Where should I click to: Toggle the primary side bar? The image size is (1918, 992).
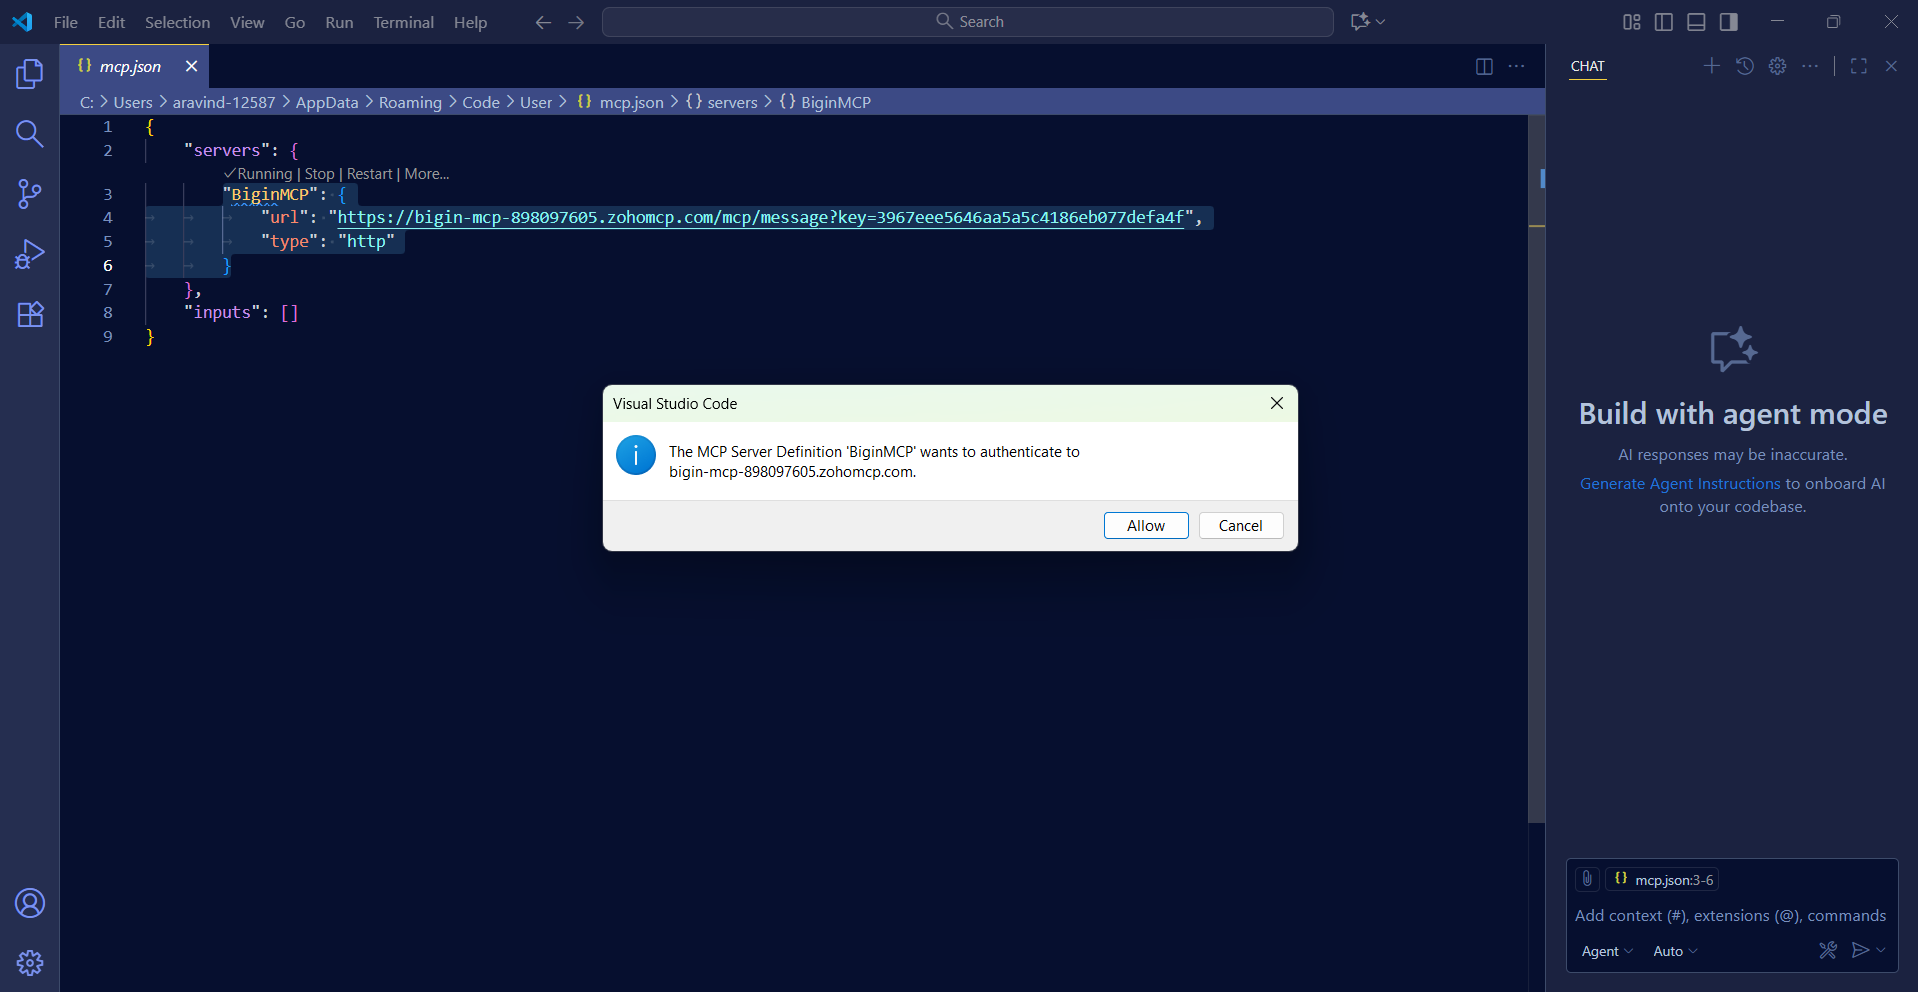click(1664, 22)
